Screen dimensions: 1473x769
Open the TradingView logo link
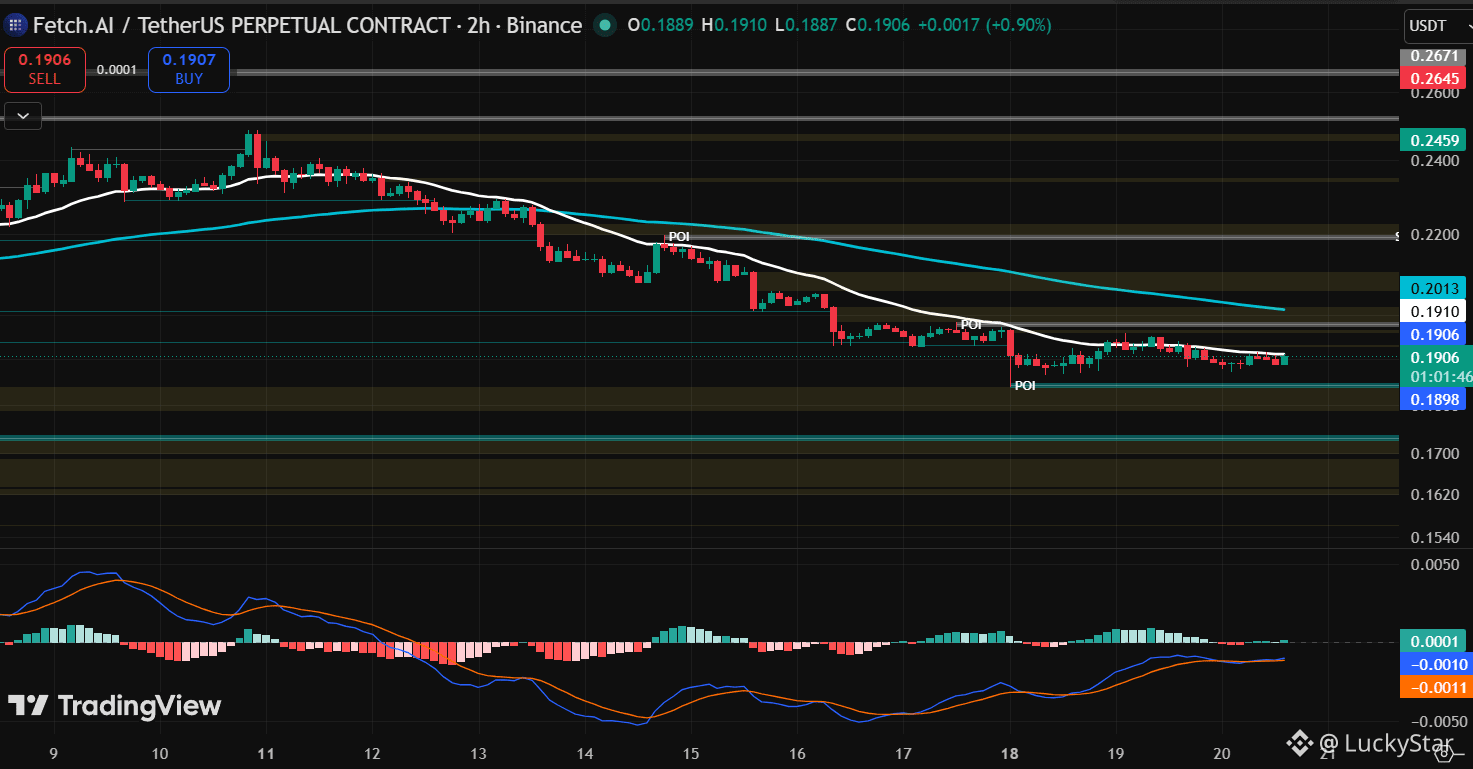coord(115,705)
